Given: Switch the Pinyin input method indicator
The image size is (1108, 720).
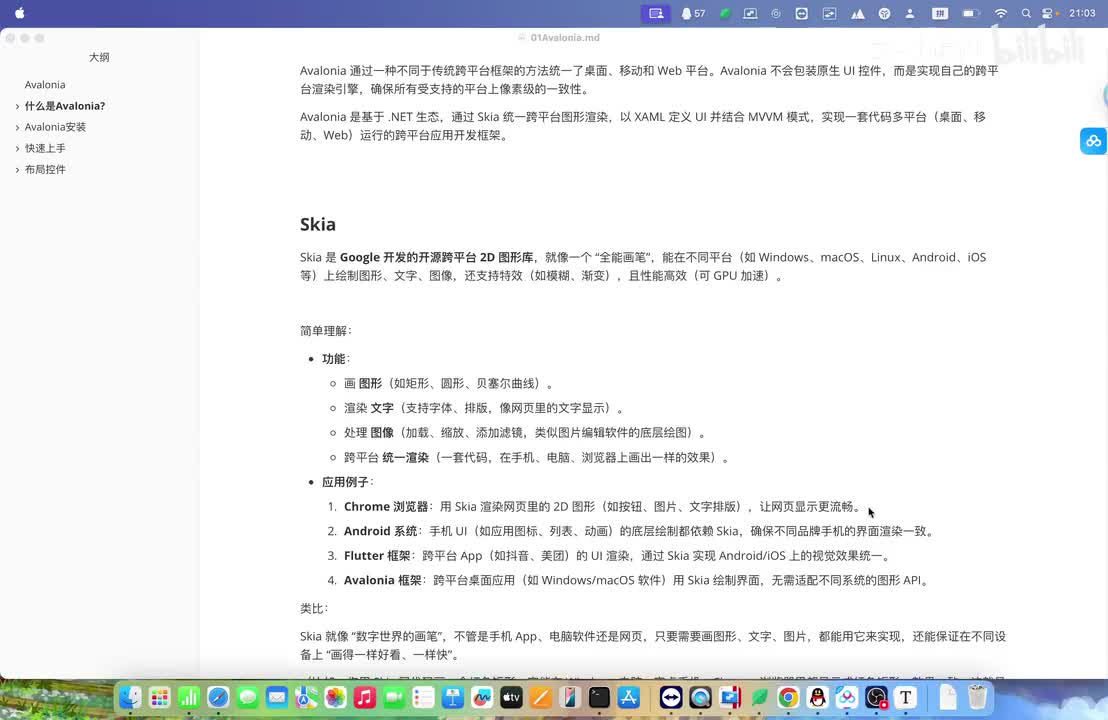Looking at the screenshot, I should coord(940,13).
